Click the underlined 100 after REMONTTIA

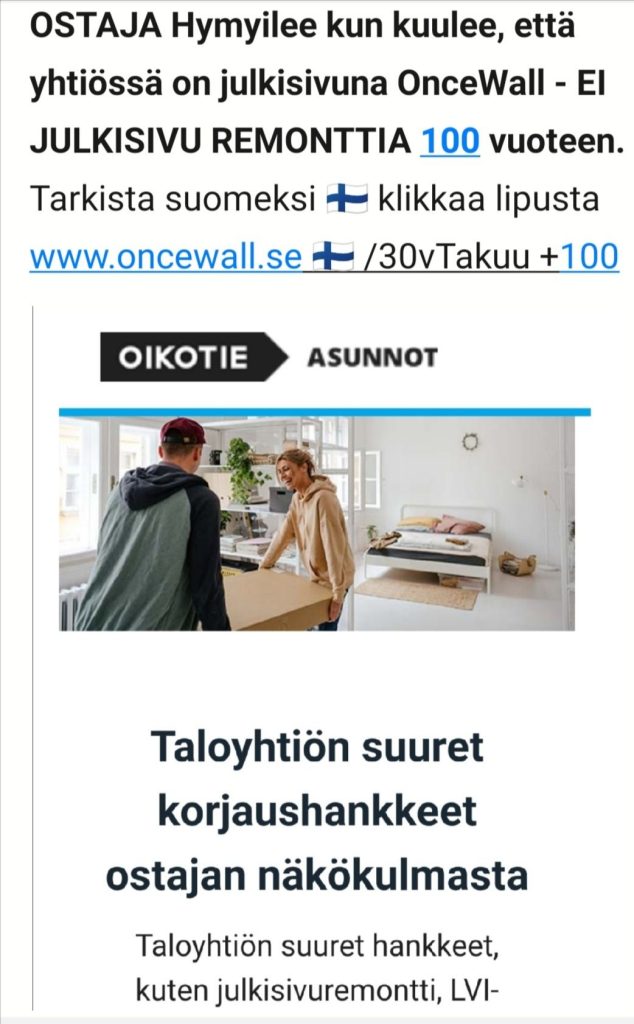(x=451, y=140)
